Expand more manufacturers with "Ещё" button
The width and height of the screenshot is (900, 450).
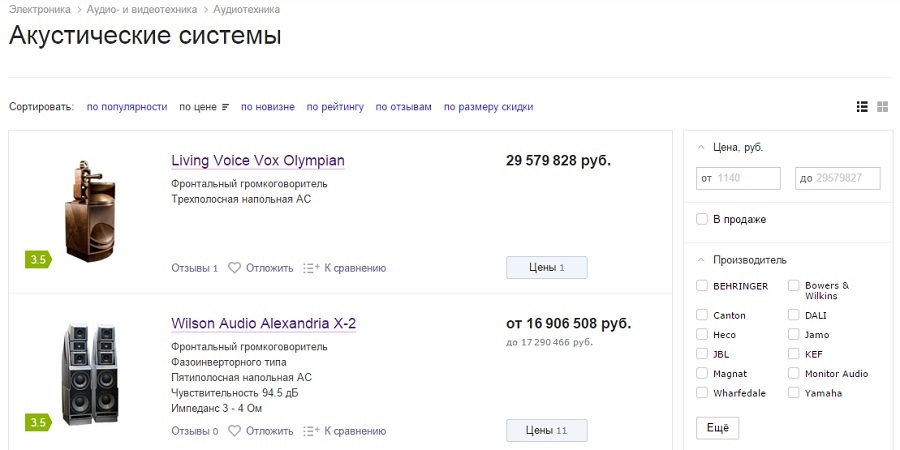[717, 428]
